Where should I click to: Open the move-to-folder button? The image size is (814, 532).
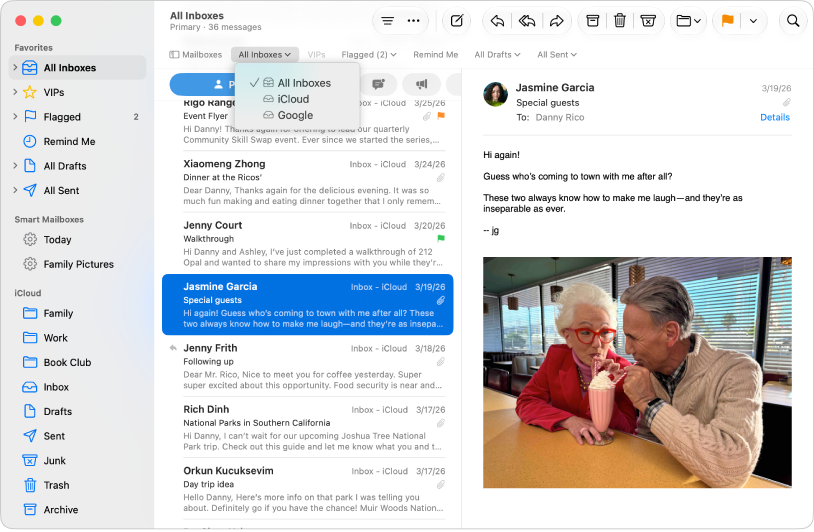click(688, 21)
